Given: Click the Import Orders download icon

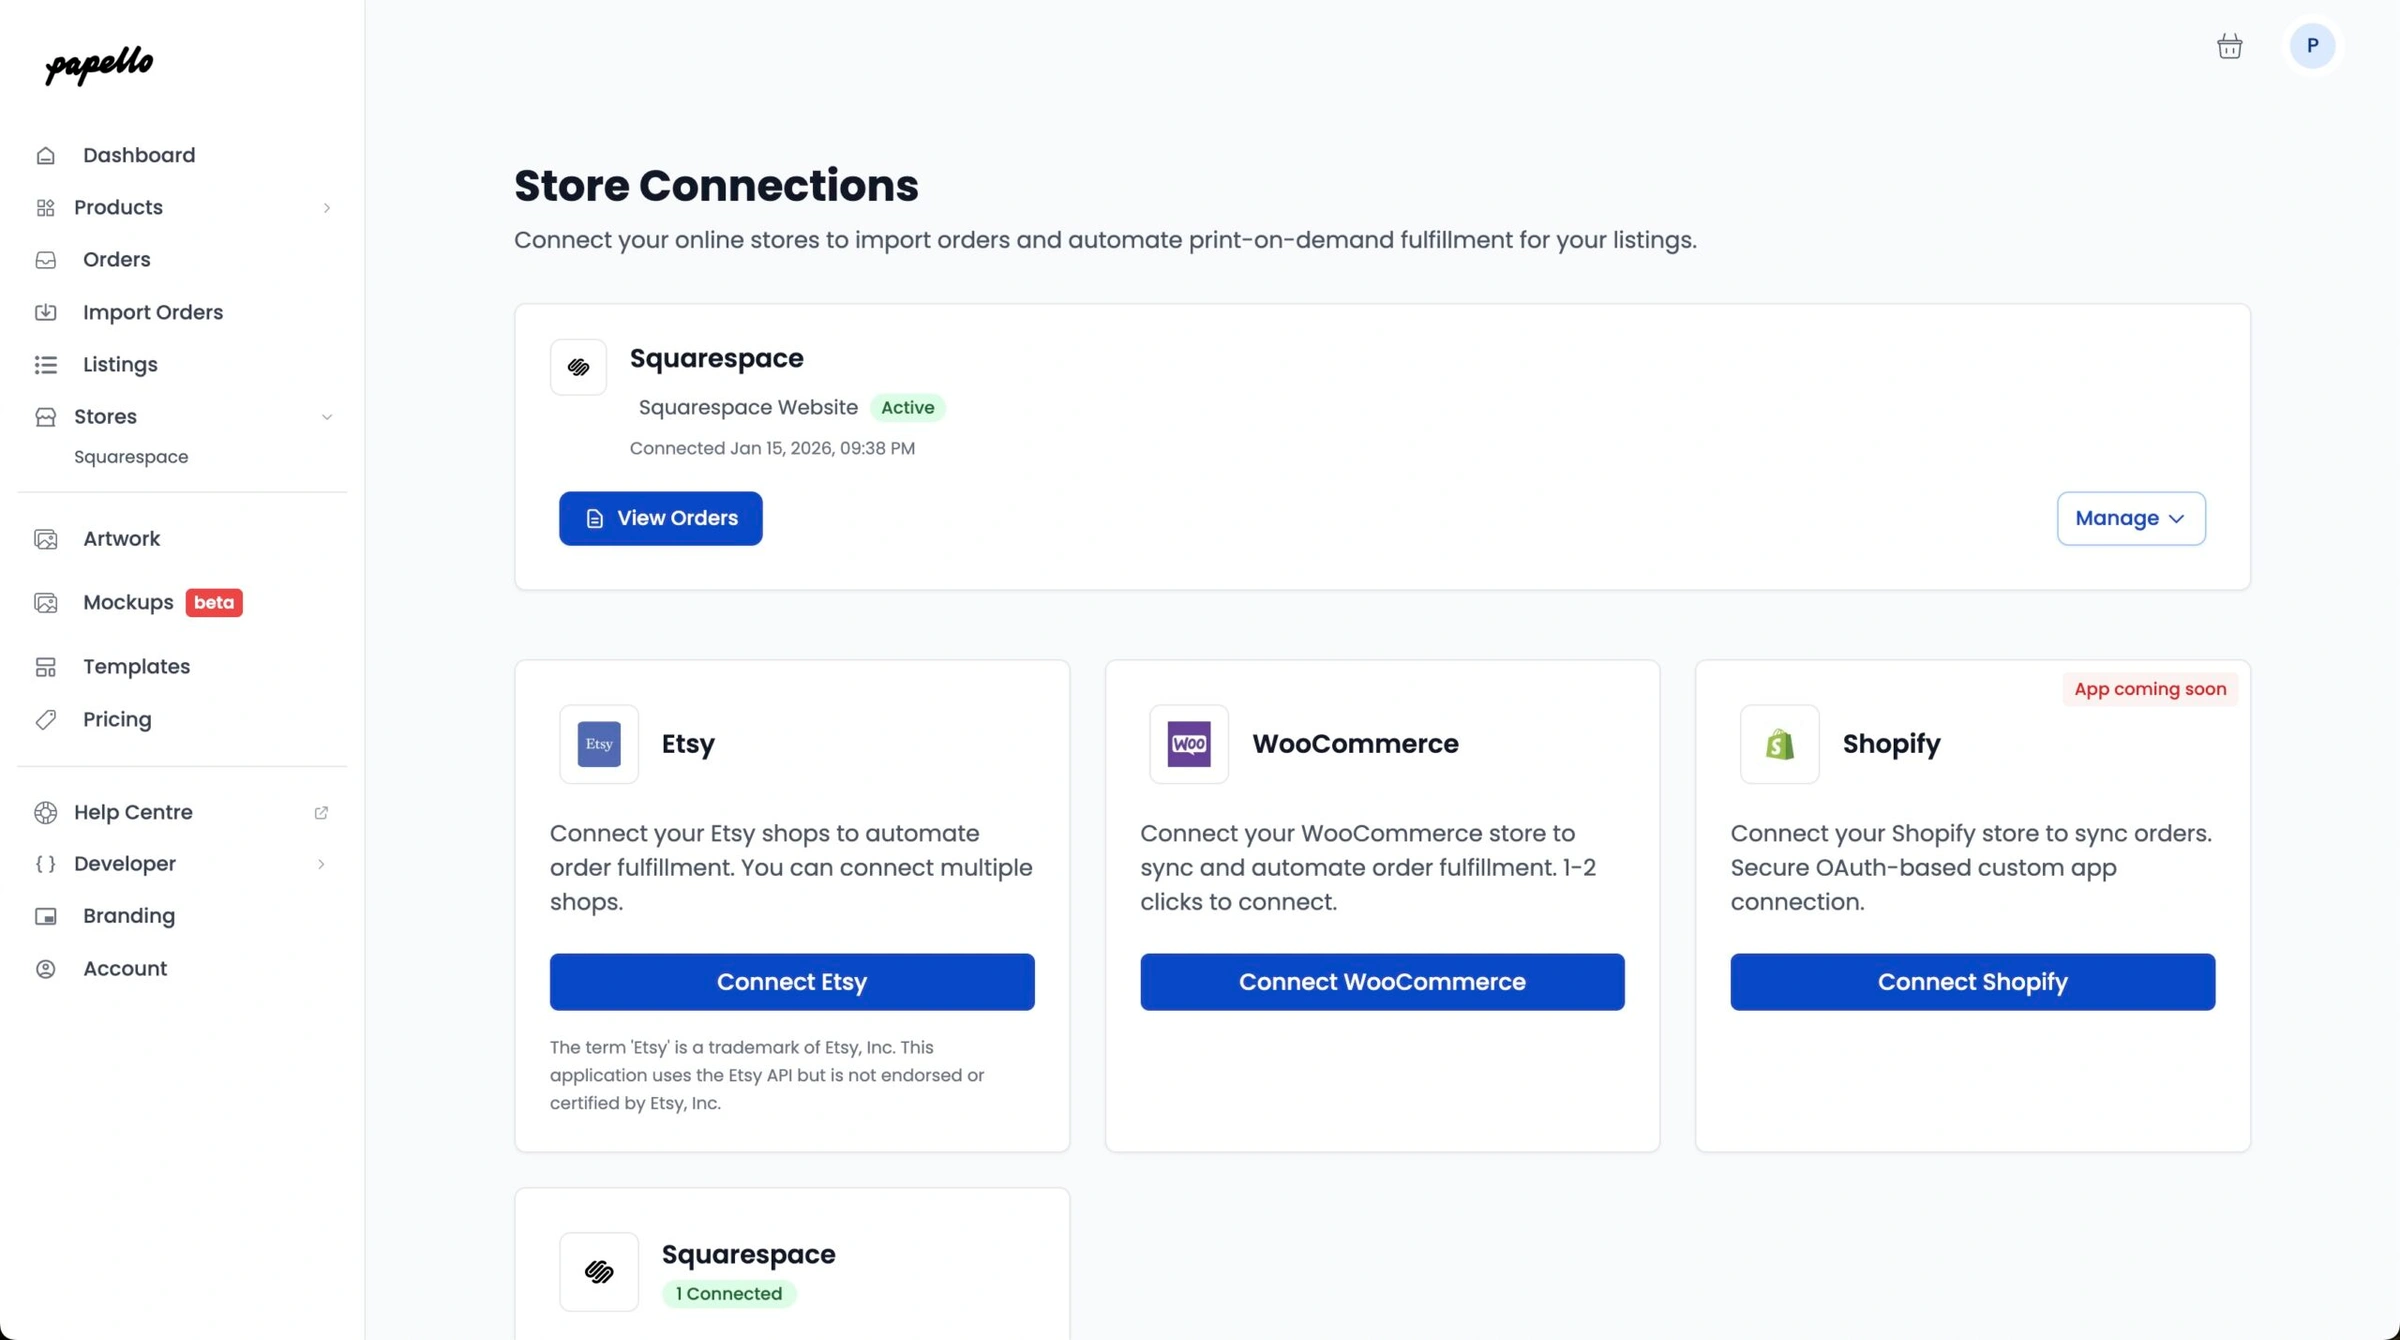Looking at the screenshot, I should (47, 312).
